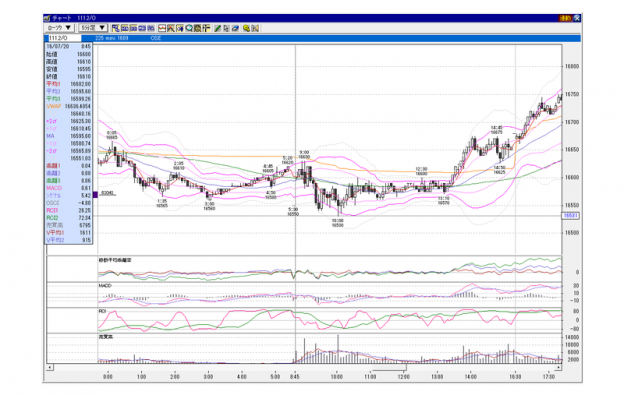Activate the pointer cursor tool
Viewport: 624px width, 395px height.
coord(226,28)
